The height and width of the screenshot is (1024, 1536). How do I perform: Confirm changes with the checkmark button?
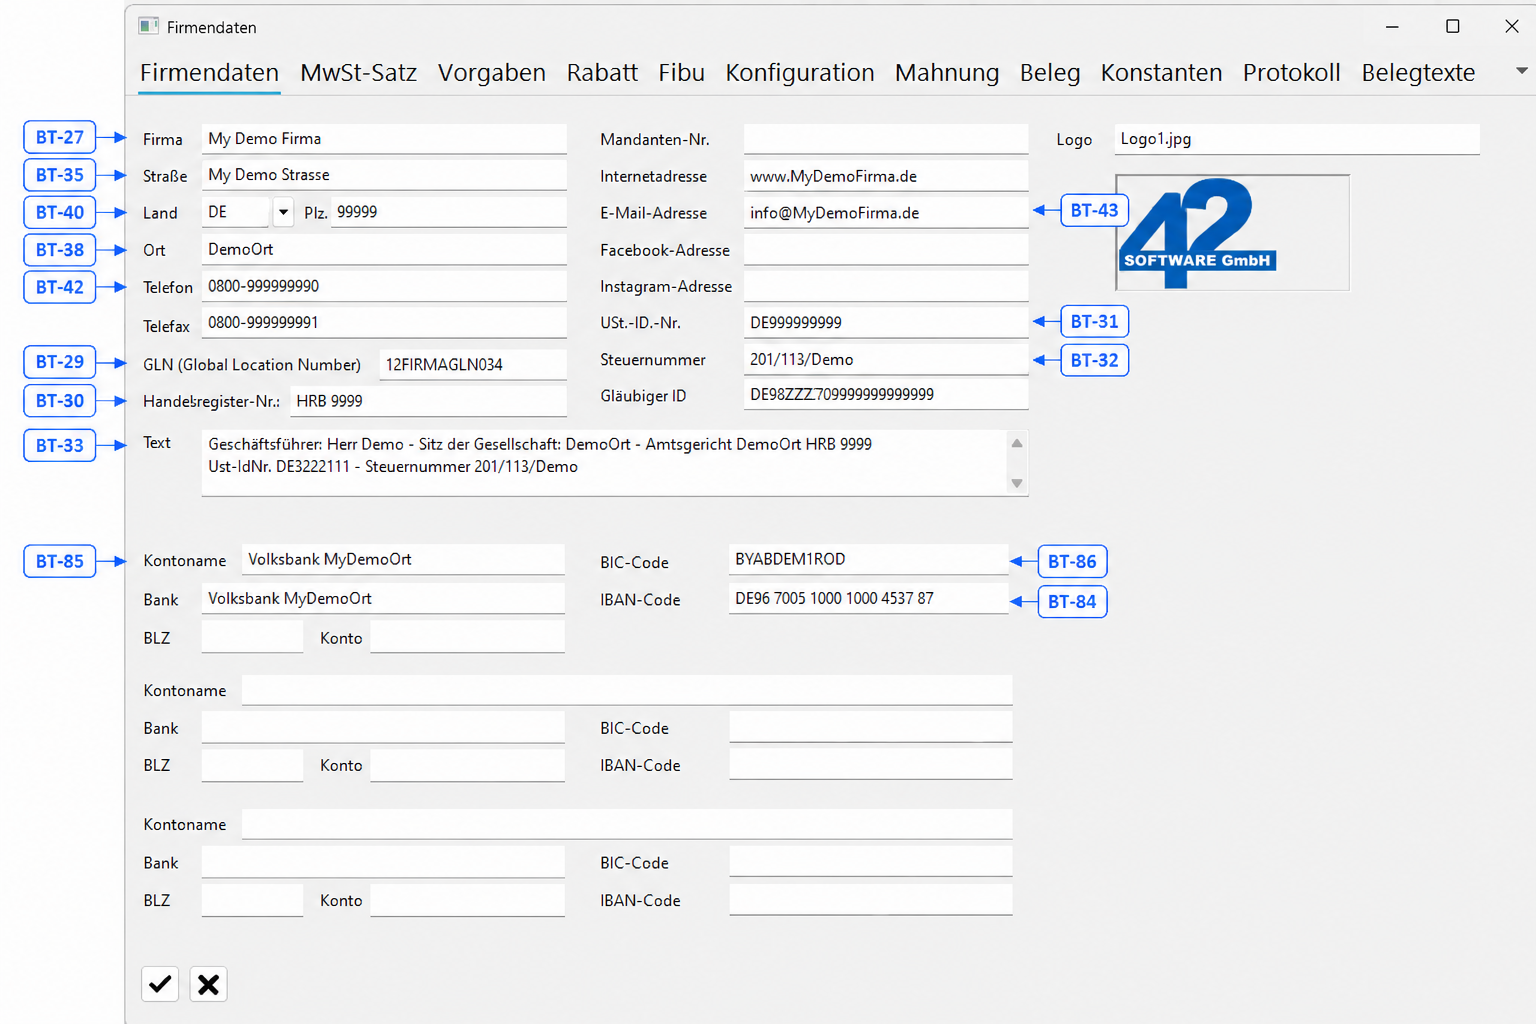click(160, 984)
